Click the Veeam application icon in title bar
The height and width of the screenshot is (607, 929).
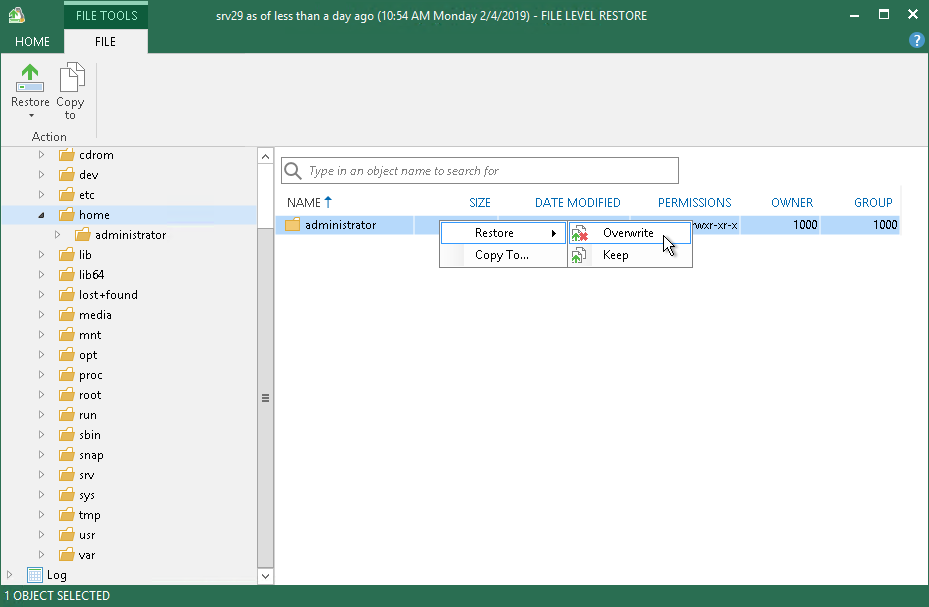click(17, 15)
